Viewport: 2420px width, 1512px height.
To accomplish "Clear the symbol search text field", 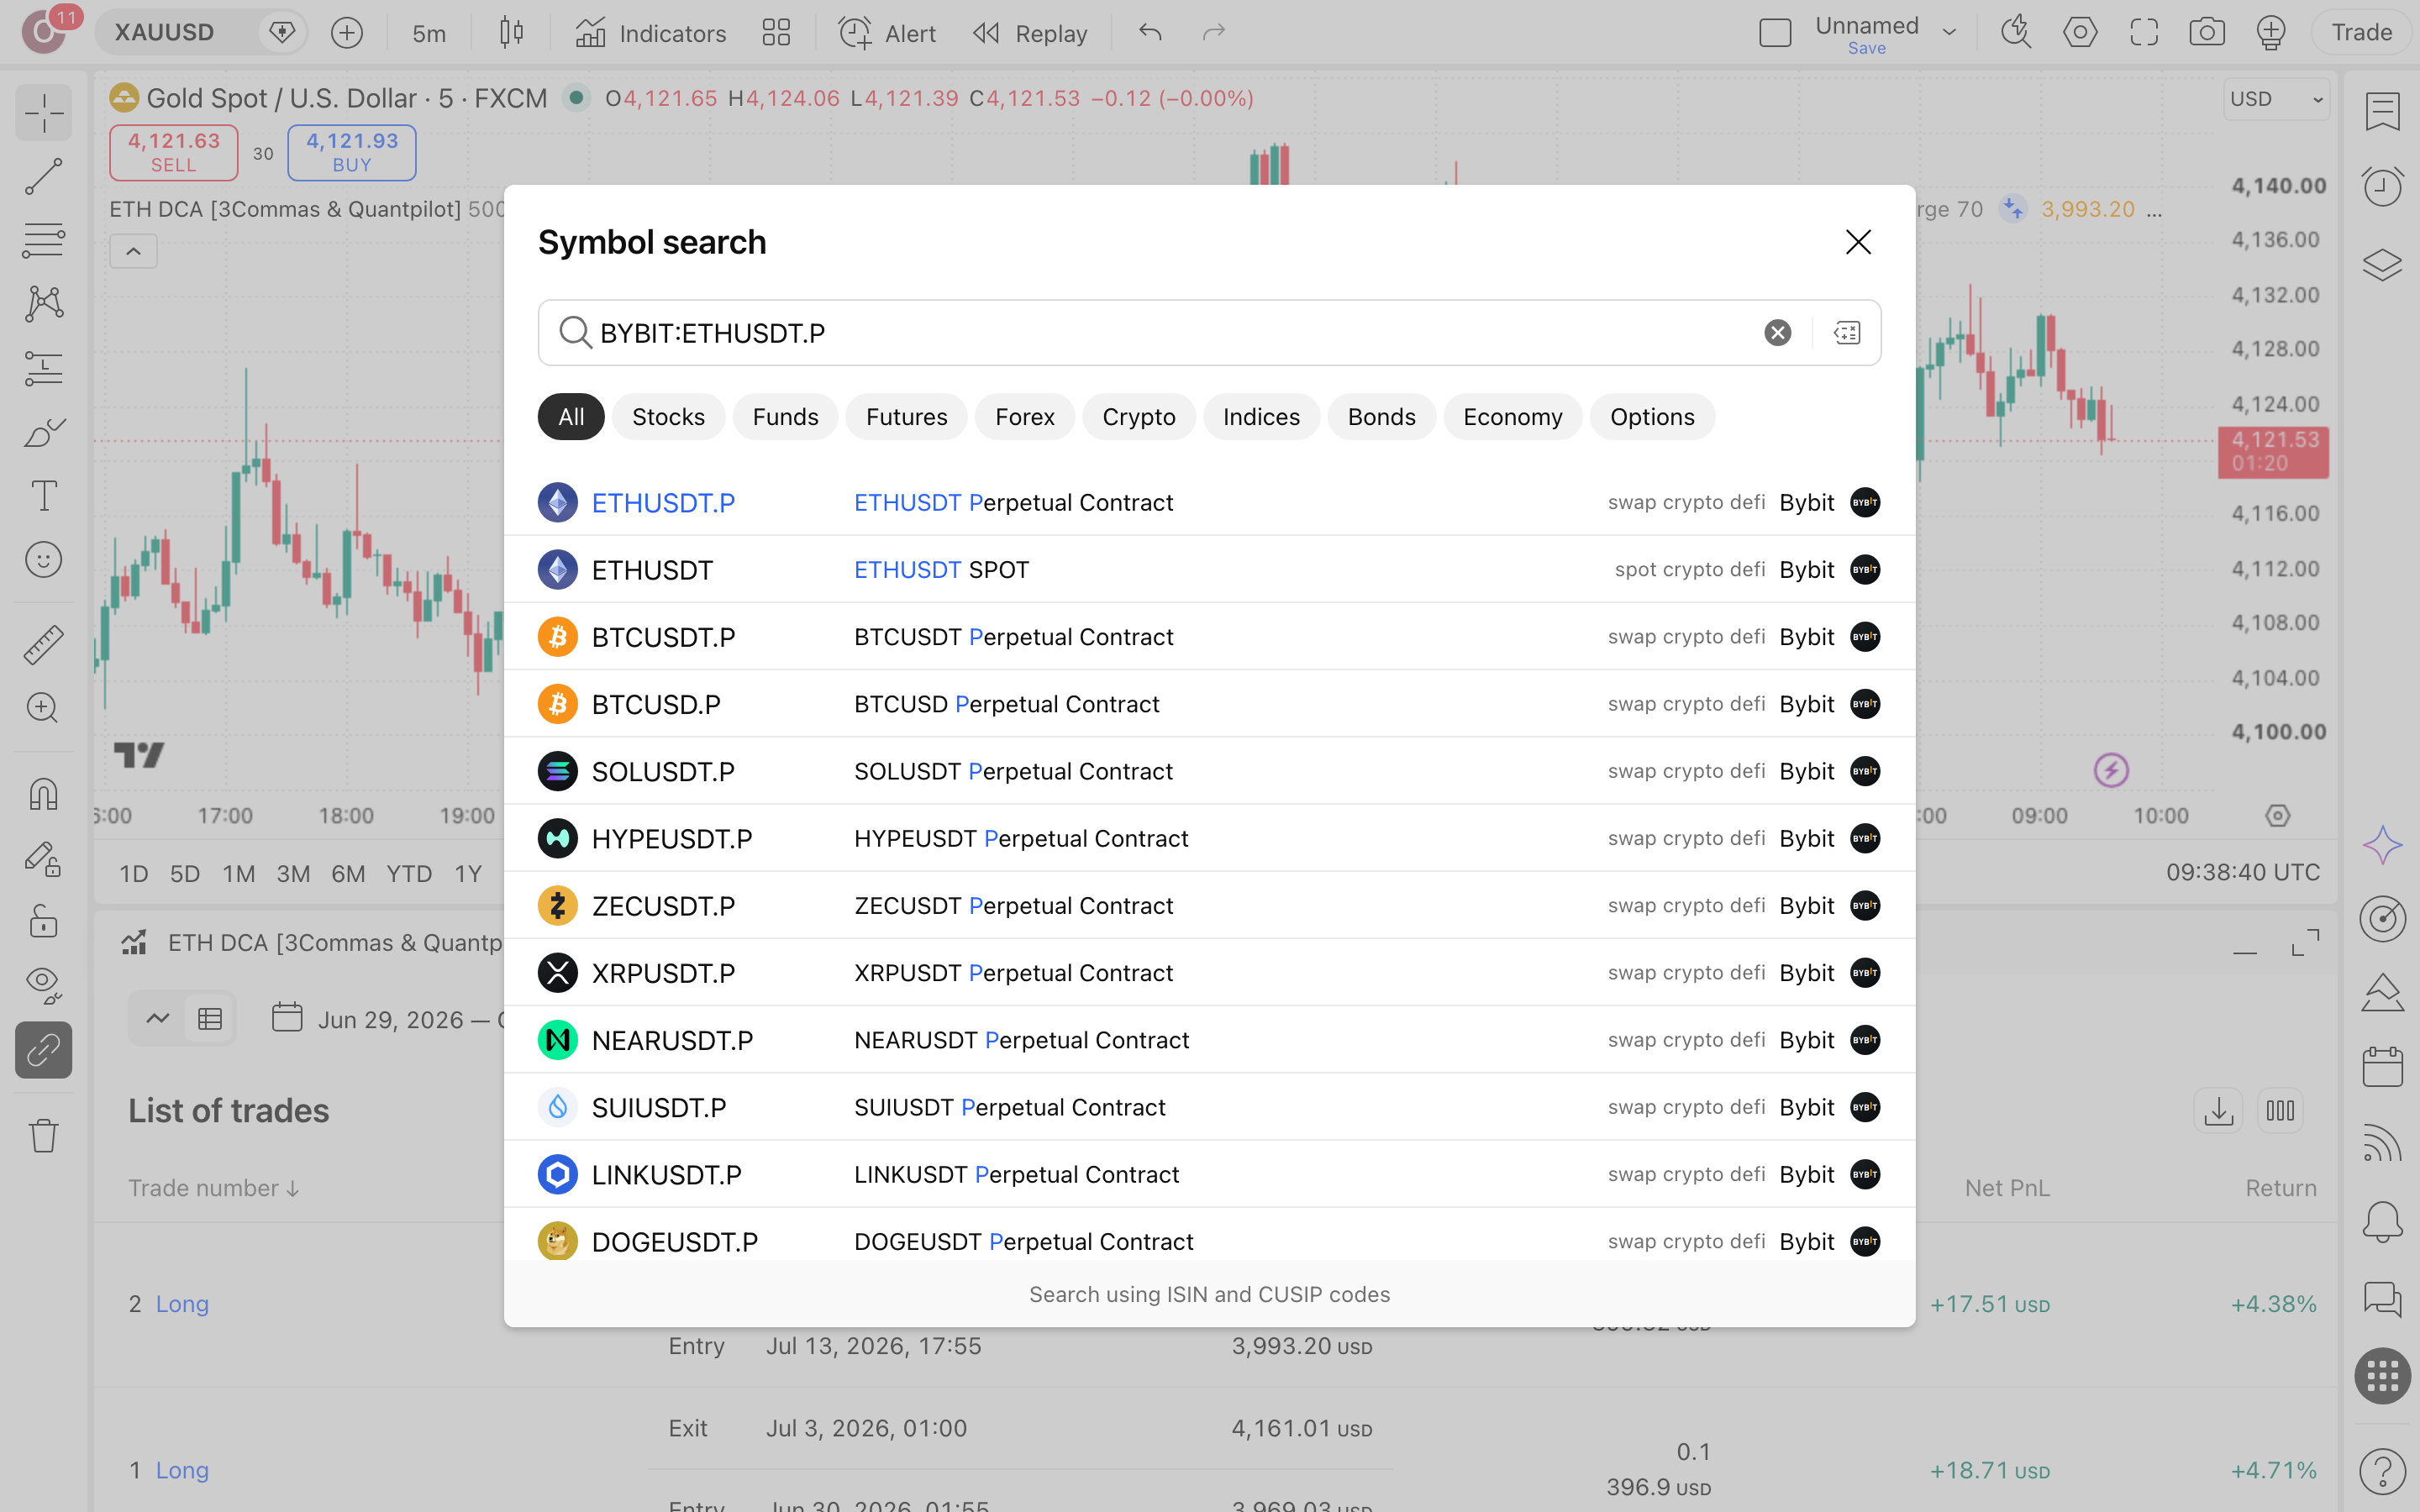I will coord(1777,333).
